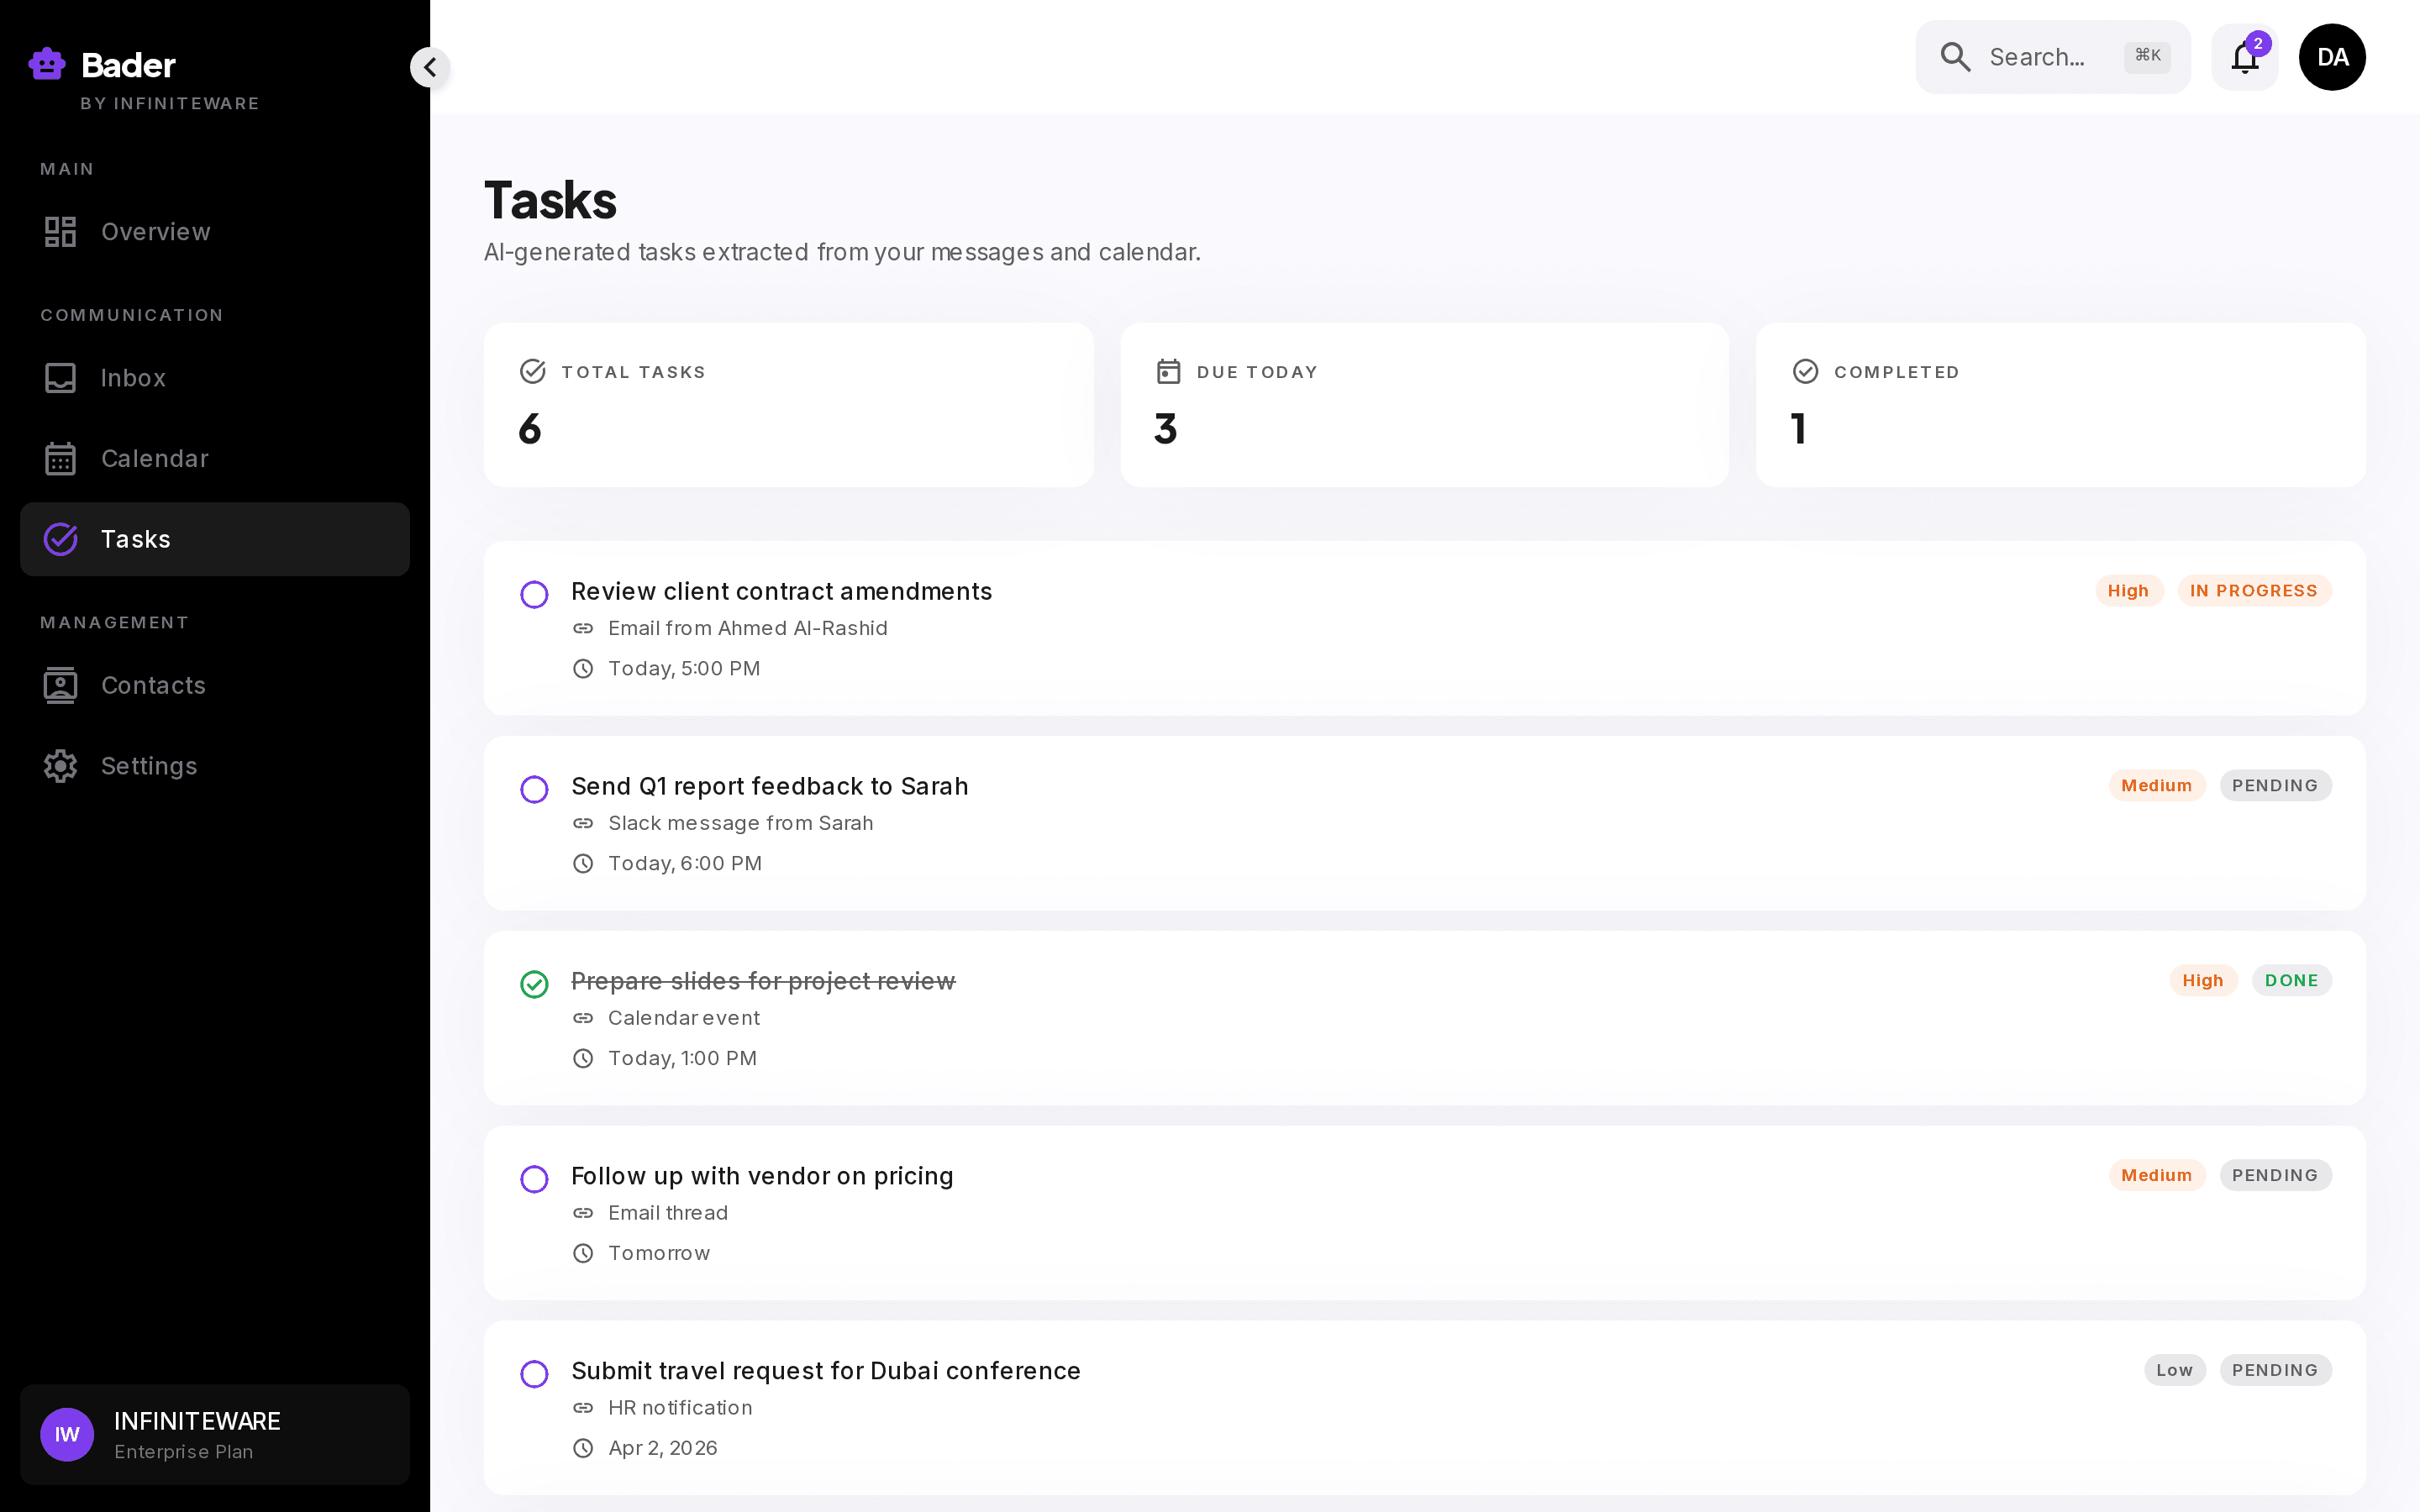Click High badge on Prepare slides task
Image resolution: width=2420 pixels, height=1512 pixels.
tap(2203, 981)
